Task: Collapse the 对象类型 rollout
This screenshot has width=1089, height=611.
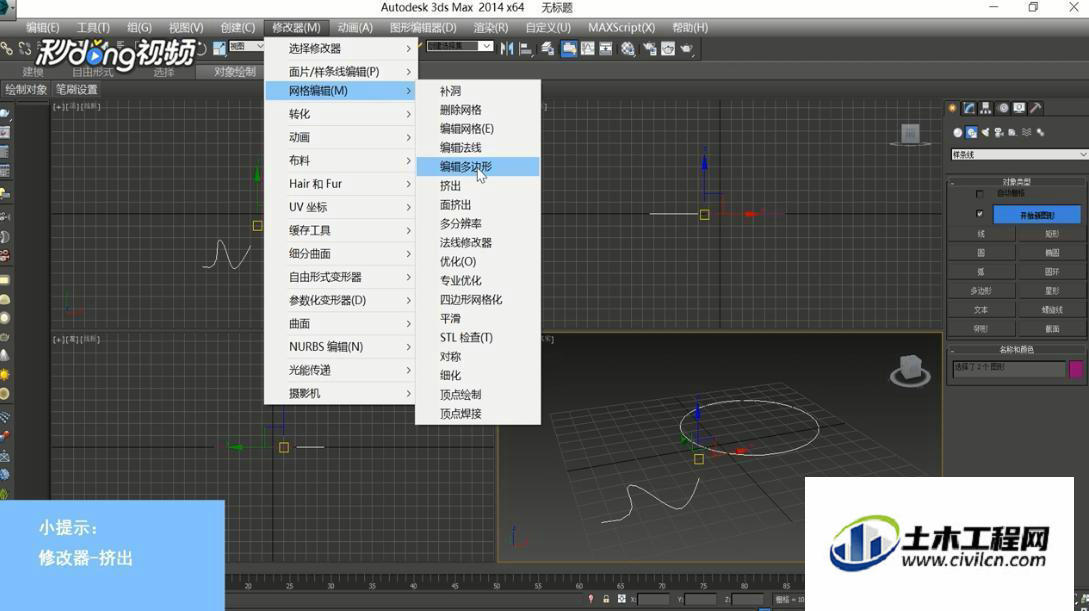Action: pyautogui.click(x=1016, y=182)
